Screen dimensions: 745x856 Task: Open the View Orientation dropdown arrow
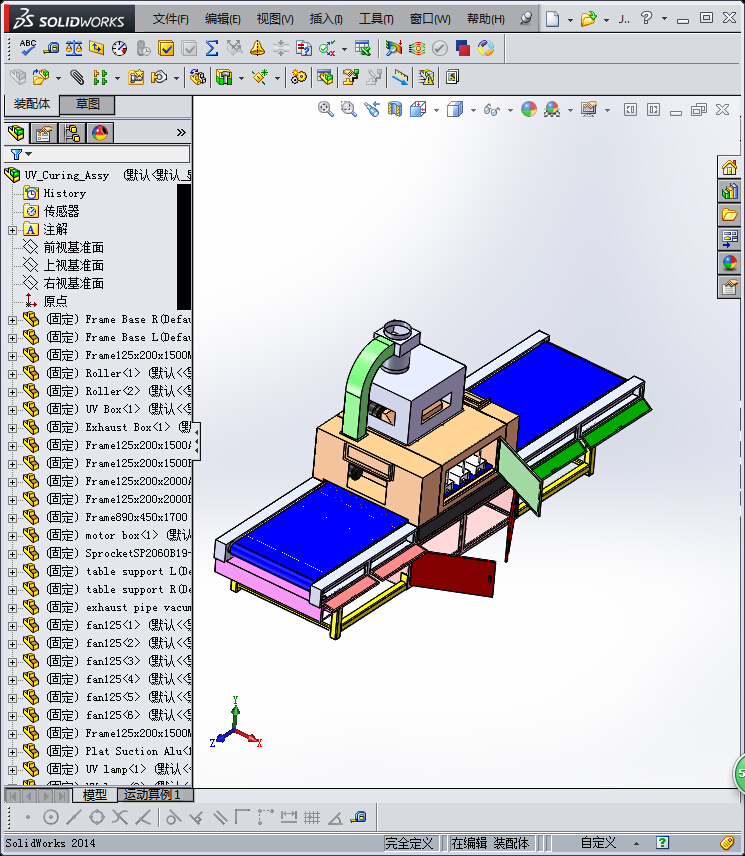click(x=436, y=110)
